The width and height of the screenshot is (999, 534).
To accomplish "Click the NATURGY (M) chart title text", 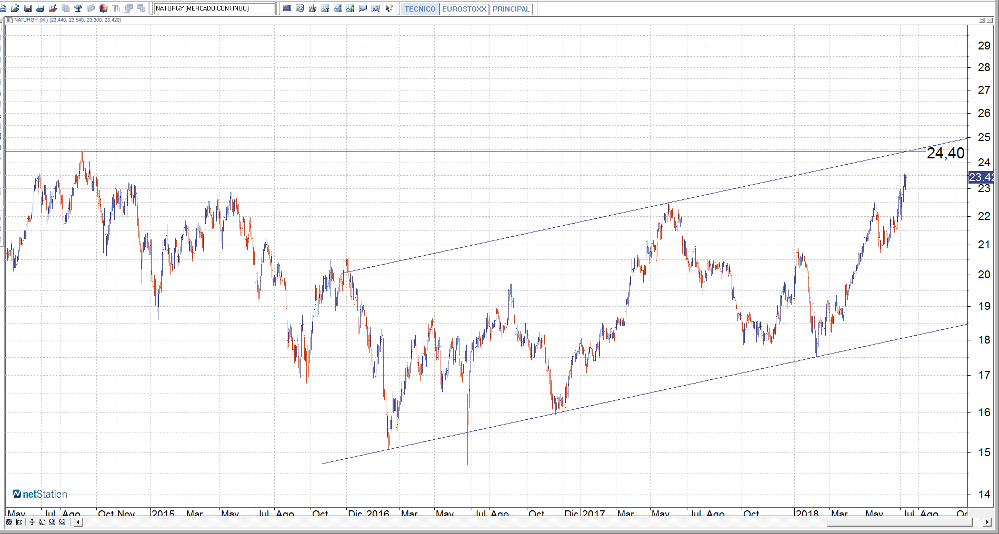I will 68,20.
